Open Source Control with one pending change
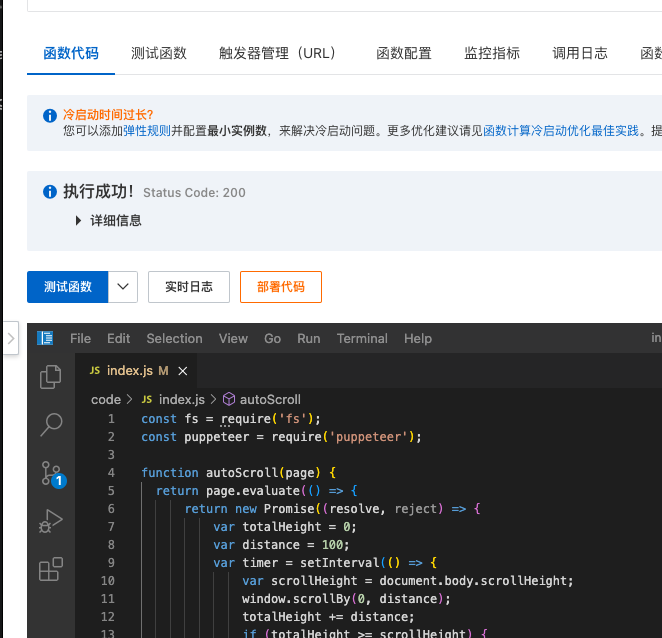This screenshot has width=662, height=638. [53, 474]
